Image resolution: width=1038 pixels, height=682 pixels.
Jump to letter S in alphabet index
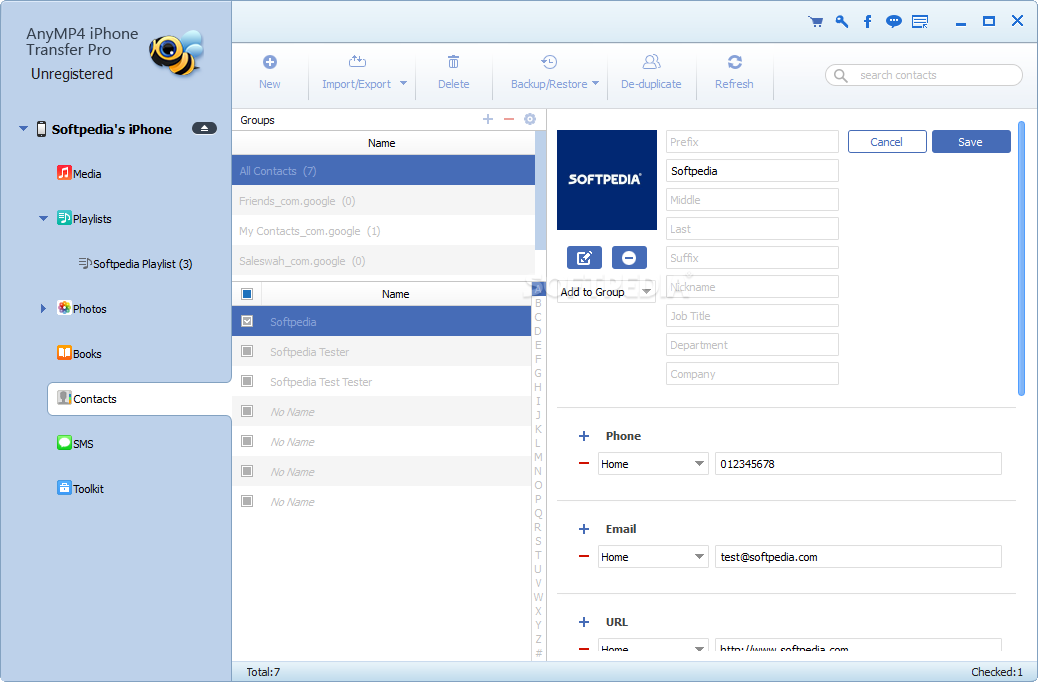(538, 541)
